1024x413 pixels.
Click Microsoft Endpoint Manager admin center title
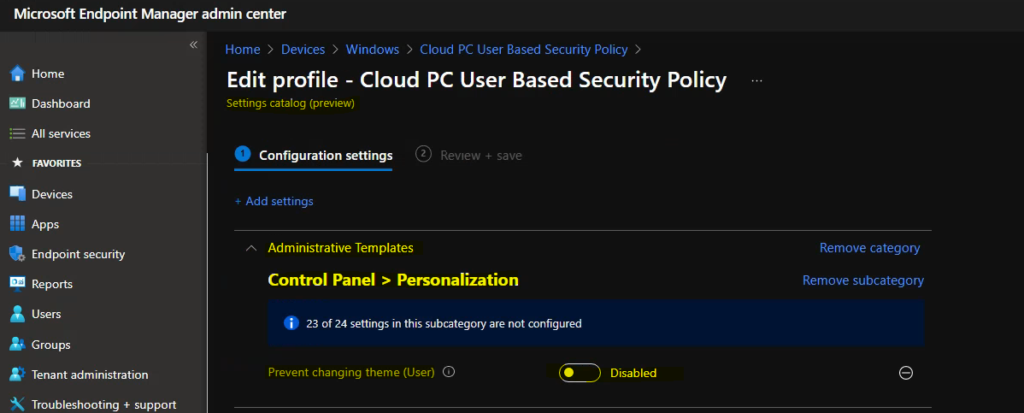point(150,14)
